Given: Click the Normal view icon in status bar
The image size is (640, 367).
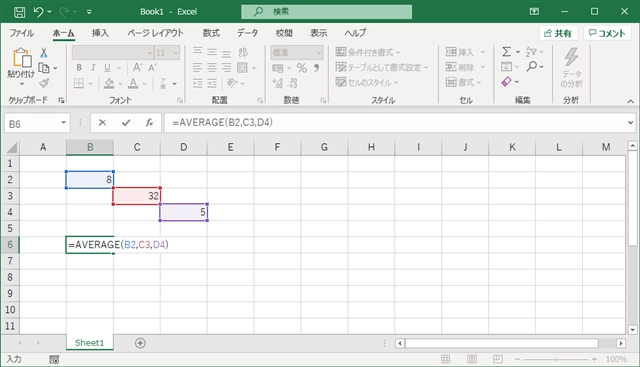Looking at the screenshot, I should [x=446, y=359].
